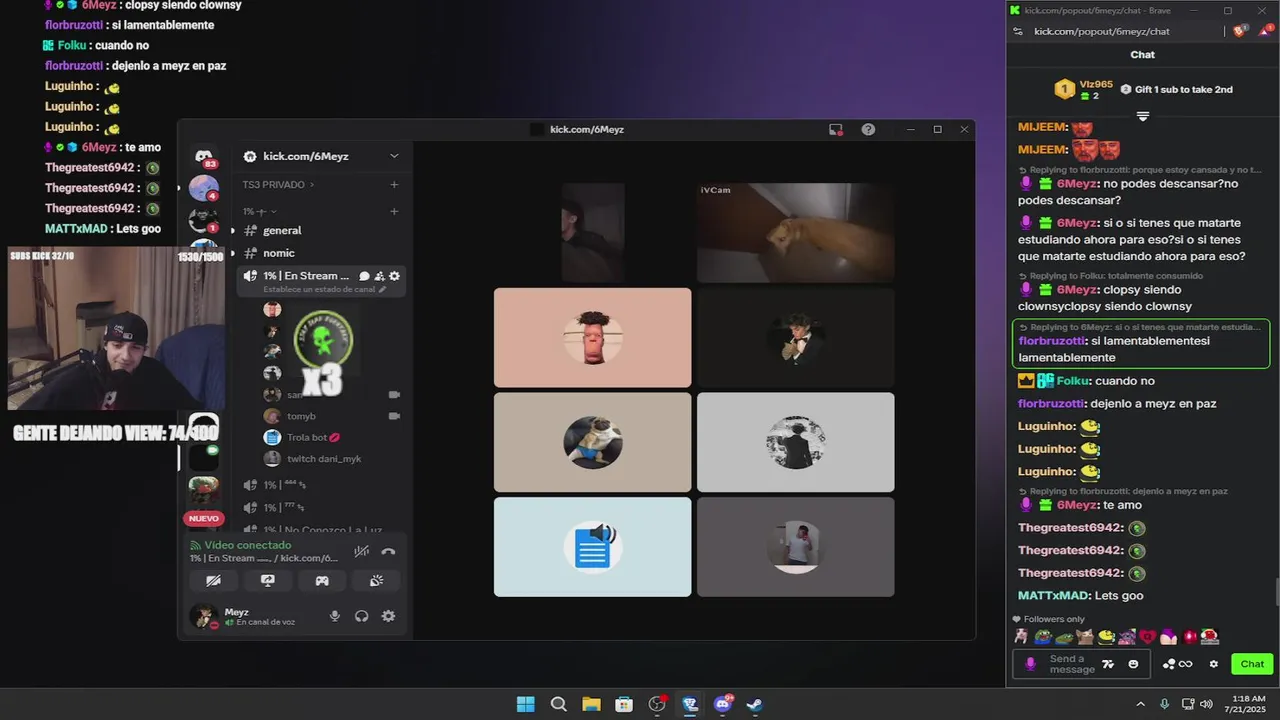
Task: Click the green Chat send button
Action: [1252, 664]
